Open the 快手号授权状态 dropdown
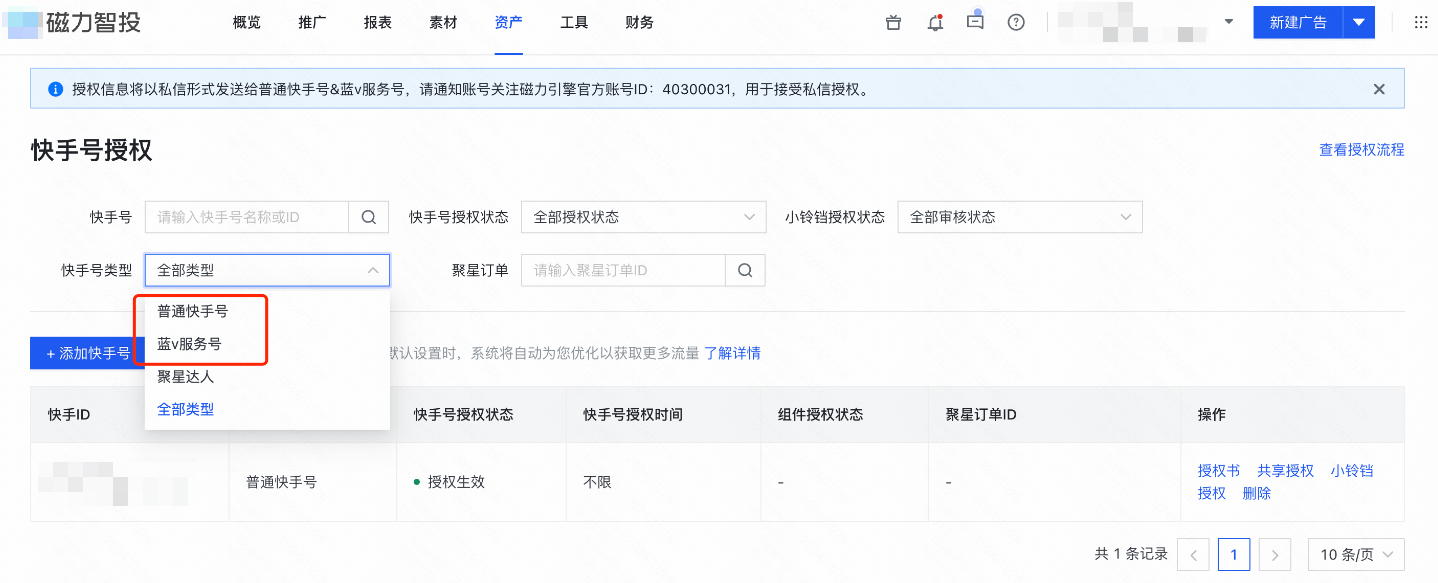Viewport: 1438px width, 583px height. [x=643, y=217]
